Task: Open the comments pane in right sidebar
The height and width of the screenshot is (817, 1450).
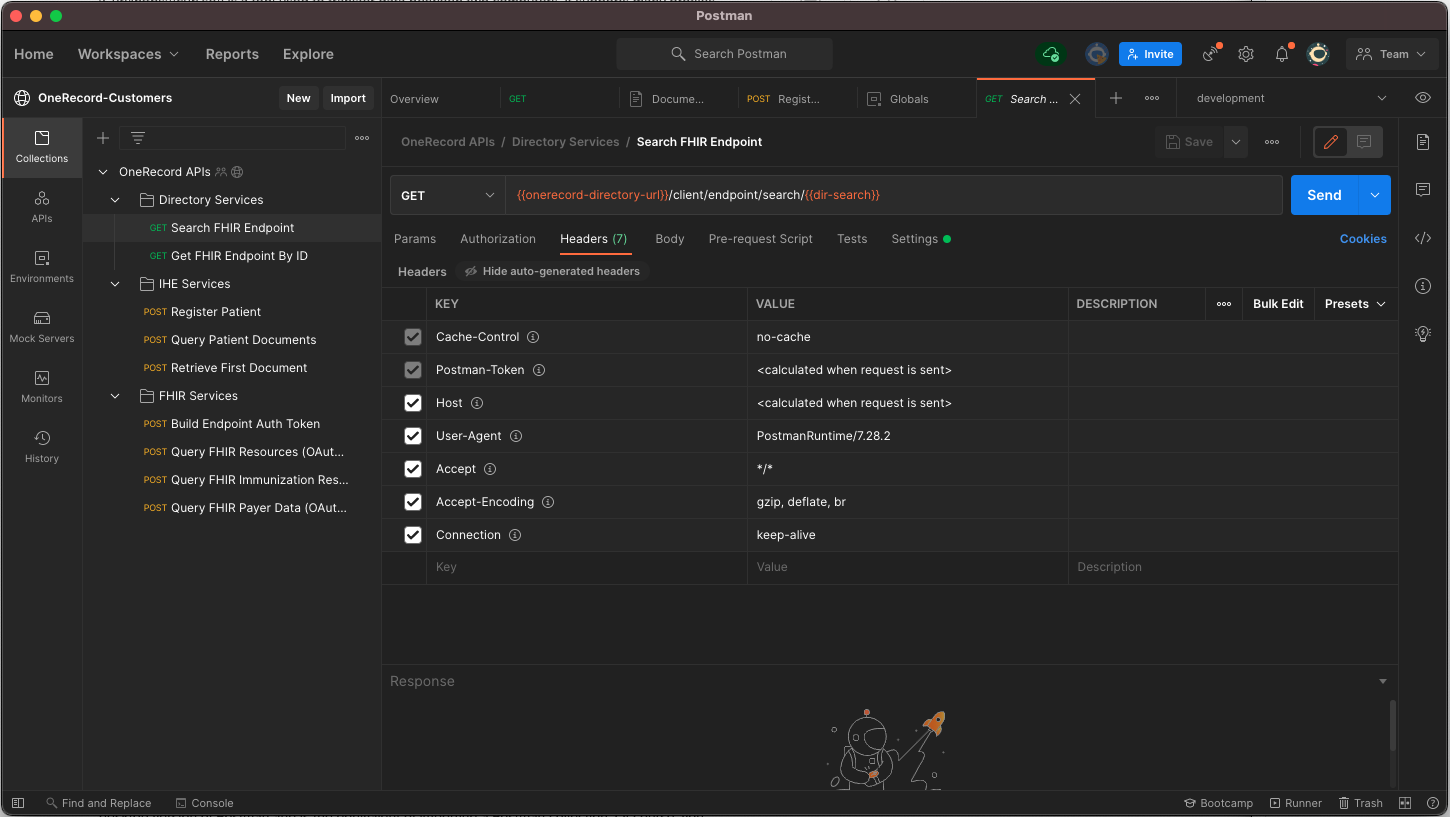Action: click(x=1423, y=190)
